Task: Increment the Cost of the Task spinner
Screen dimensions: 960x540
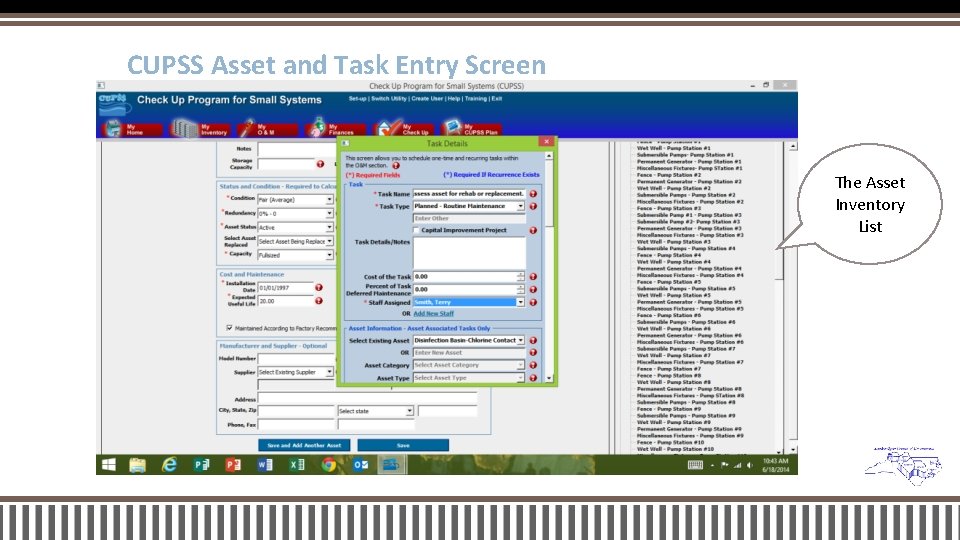Action: (x=520, y=274)
